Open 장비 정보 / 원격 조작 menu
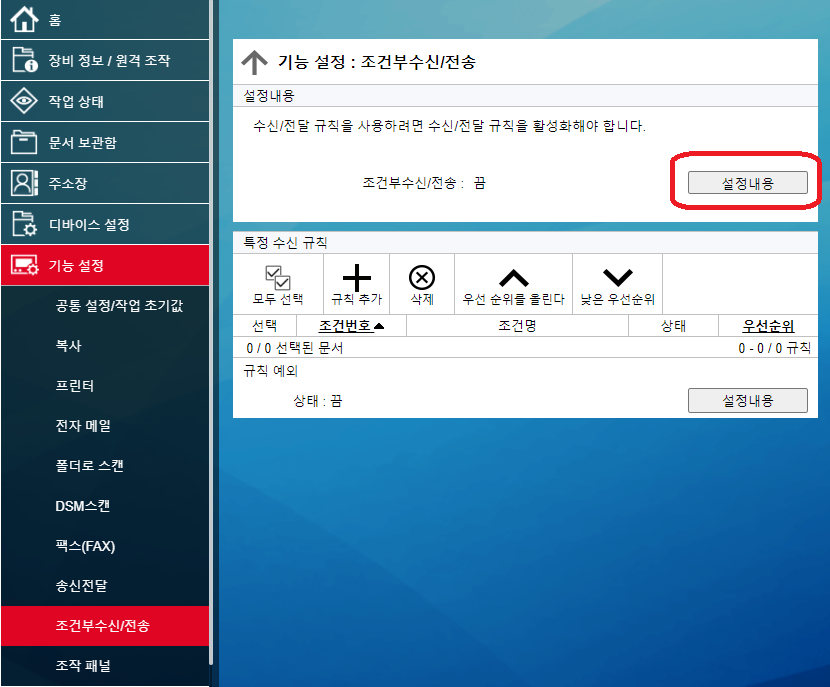 click(105, 60)
